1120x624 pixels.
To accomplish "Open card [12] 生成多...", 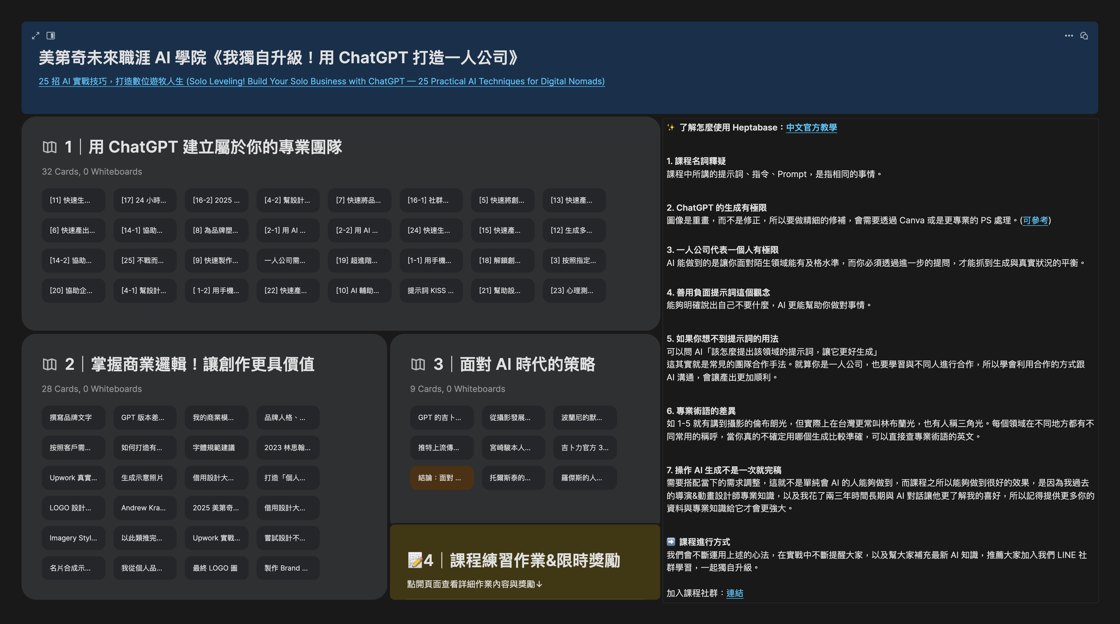I will coord(574,231).
